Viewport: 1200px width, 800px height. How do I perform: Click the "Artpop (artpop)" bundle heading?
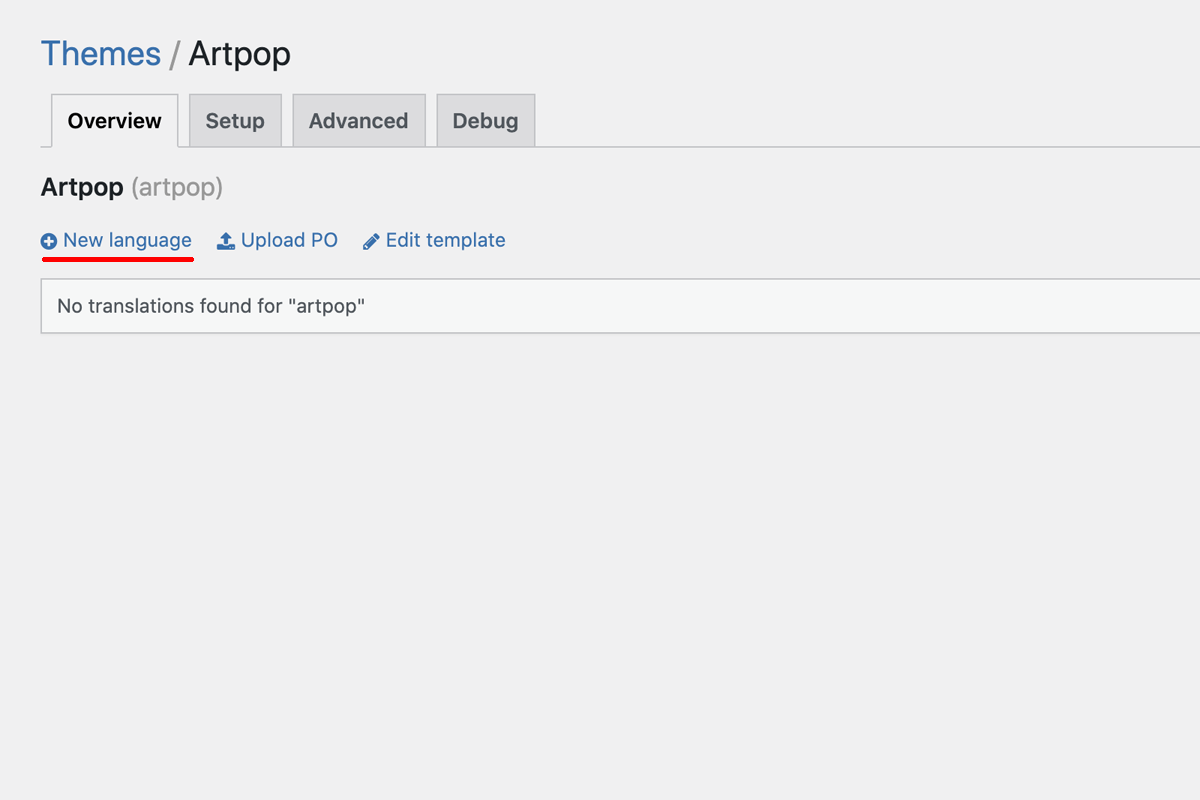tap(132, 187)
